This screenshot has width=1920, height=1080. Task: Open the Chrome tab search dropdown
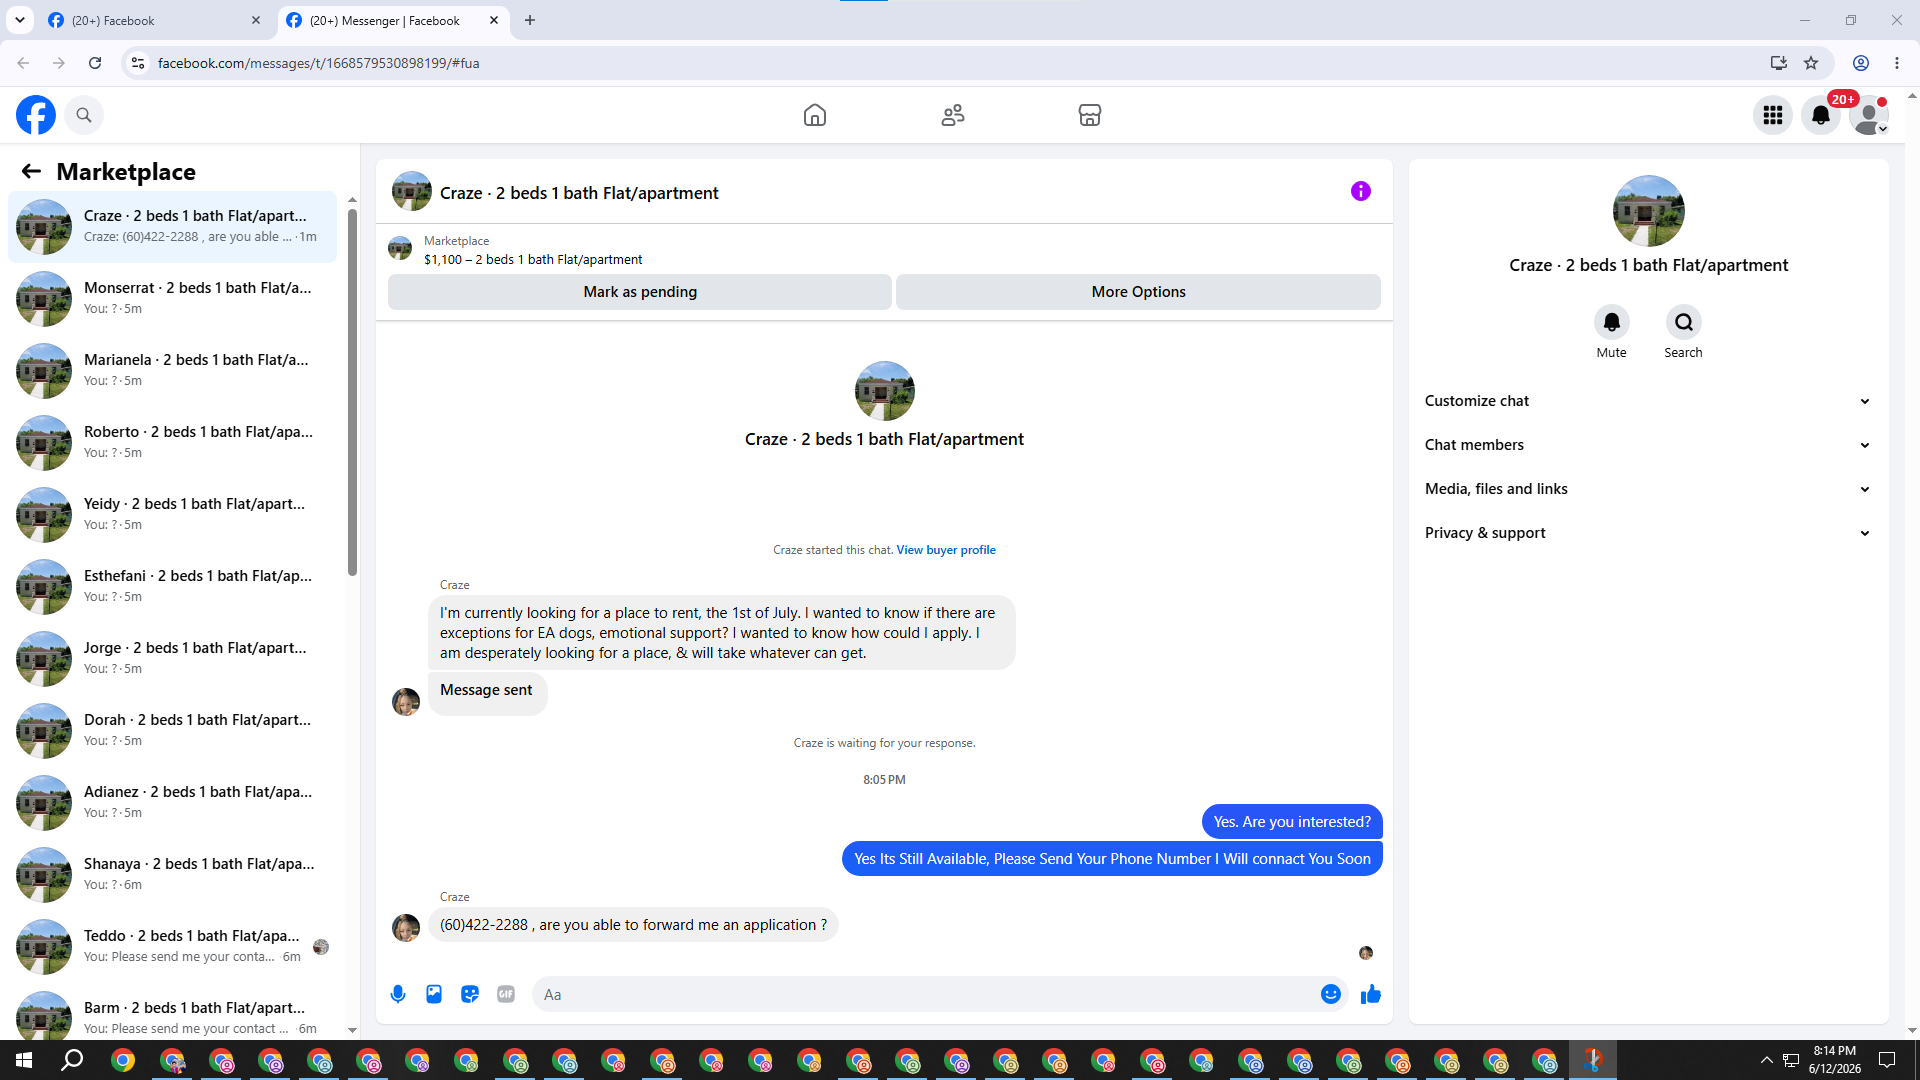tap(20, 20)
